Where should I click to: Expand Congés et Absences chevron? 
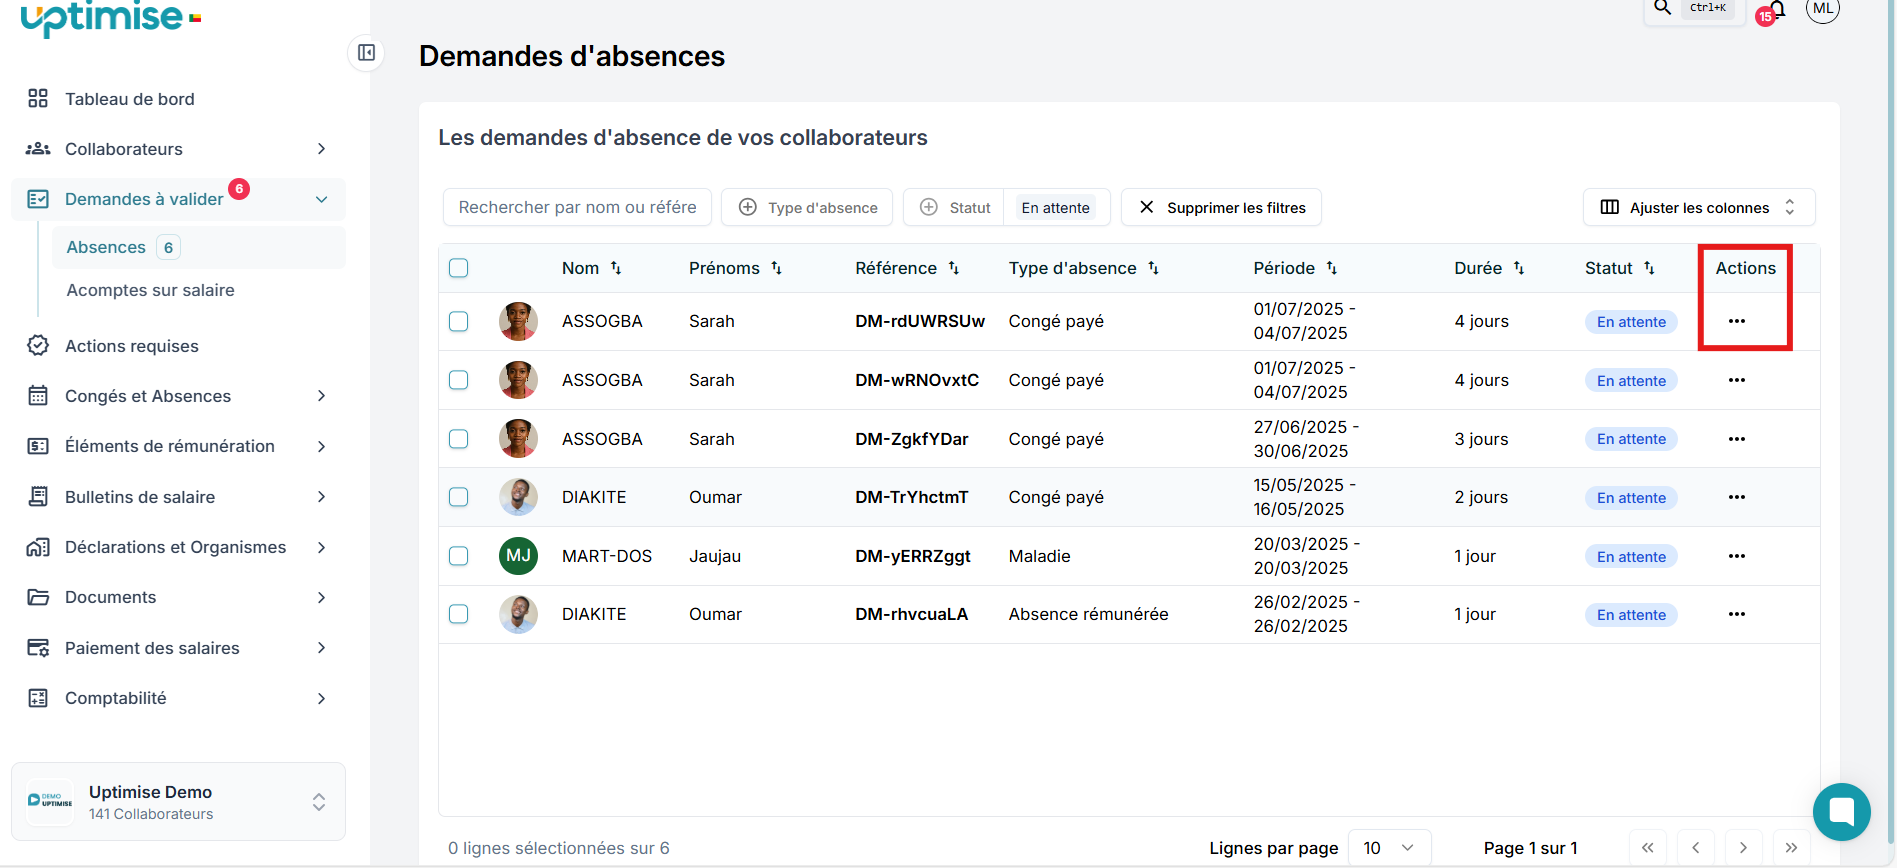[x=321, y=396]
